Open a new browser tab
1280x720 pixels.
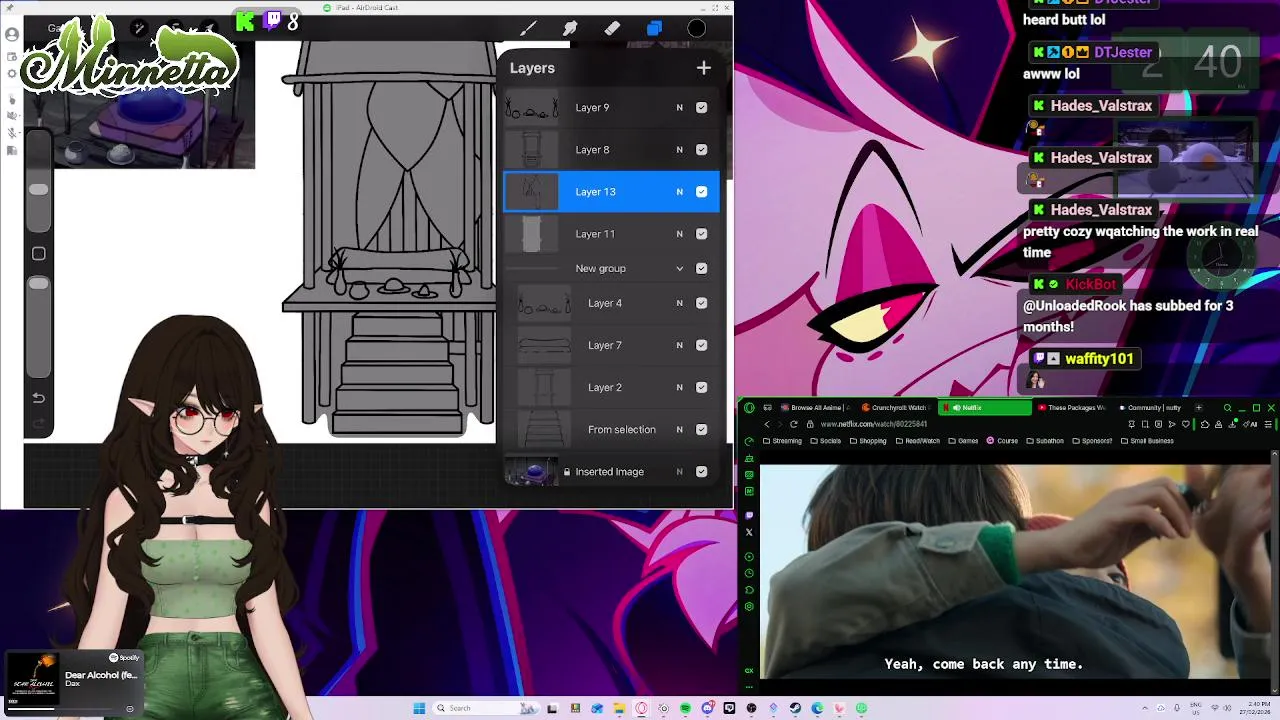tap(1199, 407)
